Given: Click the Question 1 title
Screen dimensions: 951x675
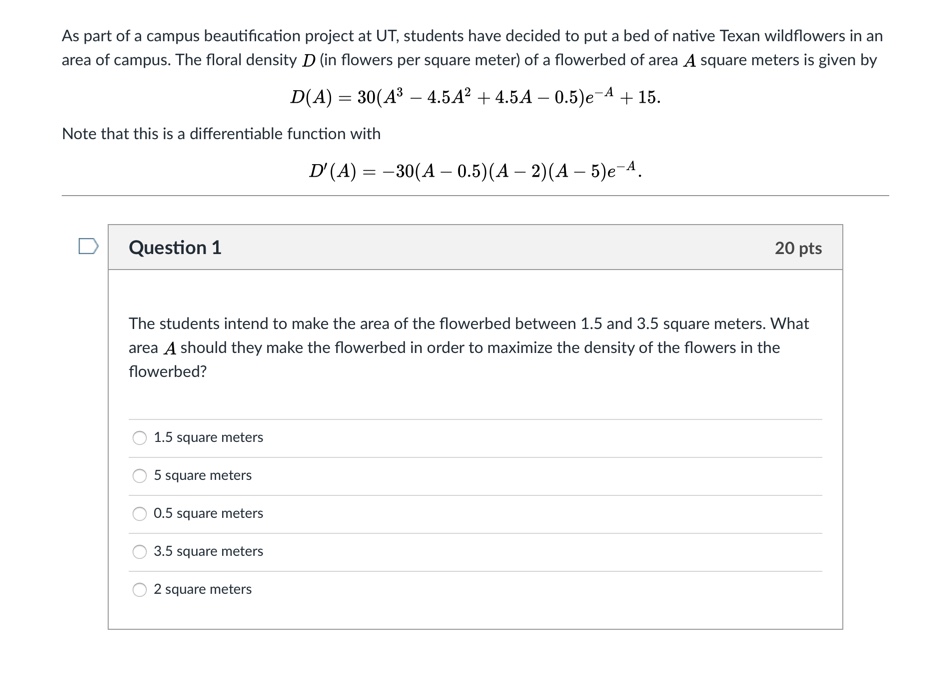Looking at the screenshot, I should pos(175,247).
